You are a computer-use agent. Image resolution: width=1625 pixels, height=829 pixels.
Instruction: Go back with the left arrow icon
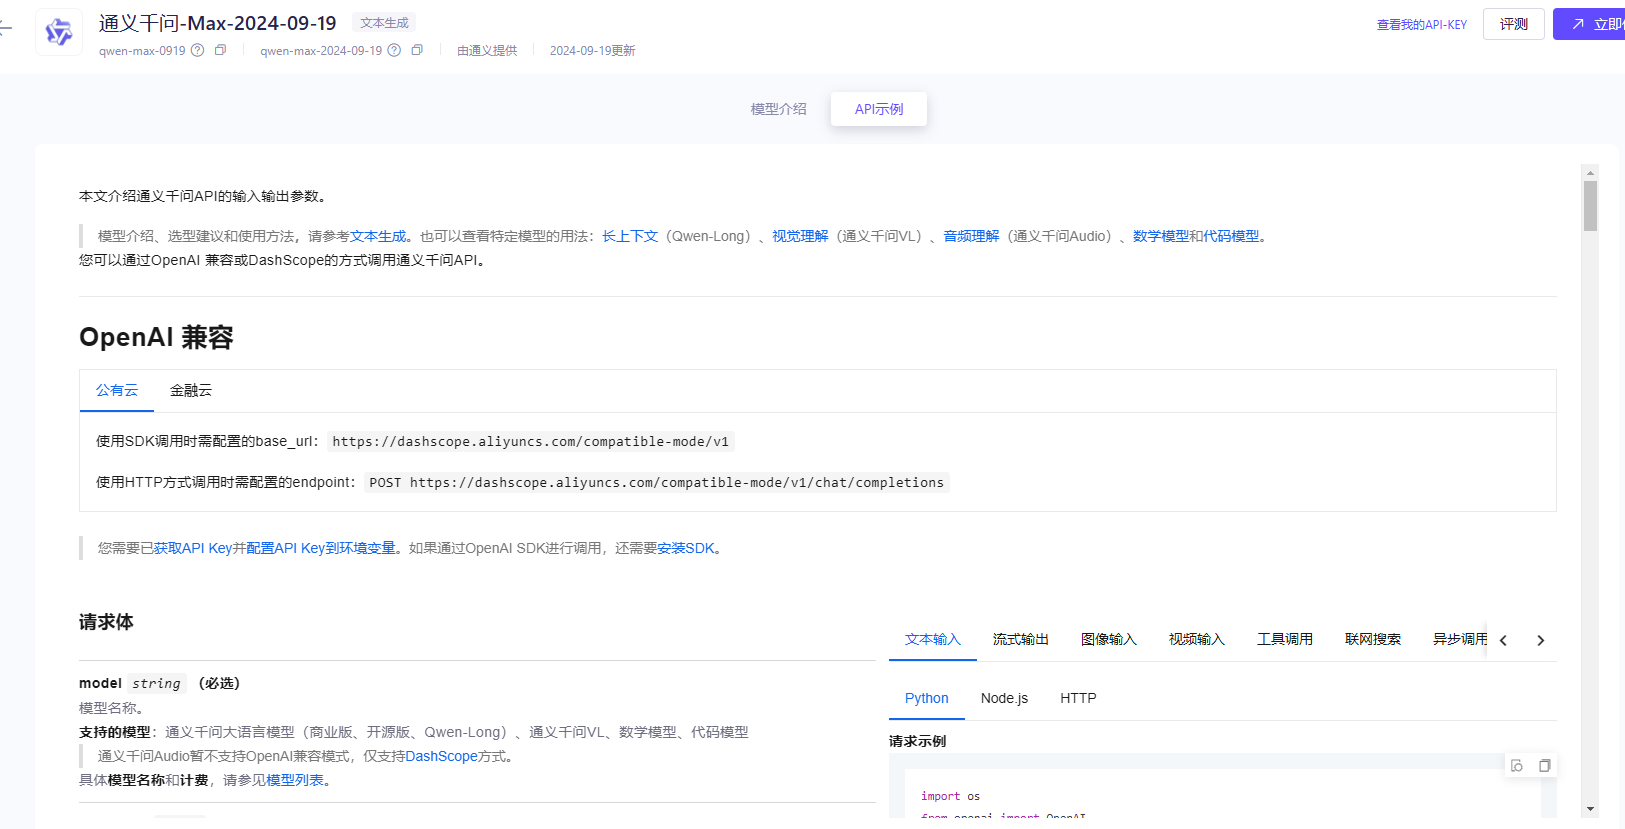[x=5, y=29]
